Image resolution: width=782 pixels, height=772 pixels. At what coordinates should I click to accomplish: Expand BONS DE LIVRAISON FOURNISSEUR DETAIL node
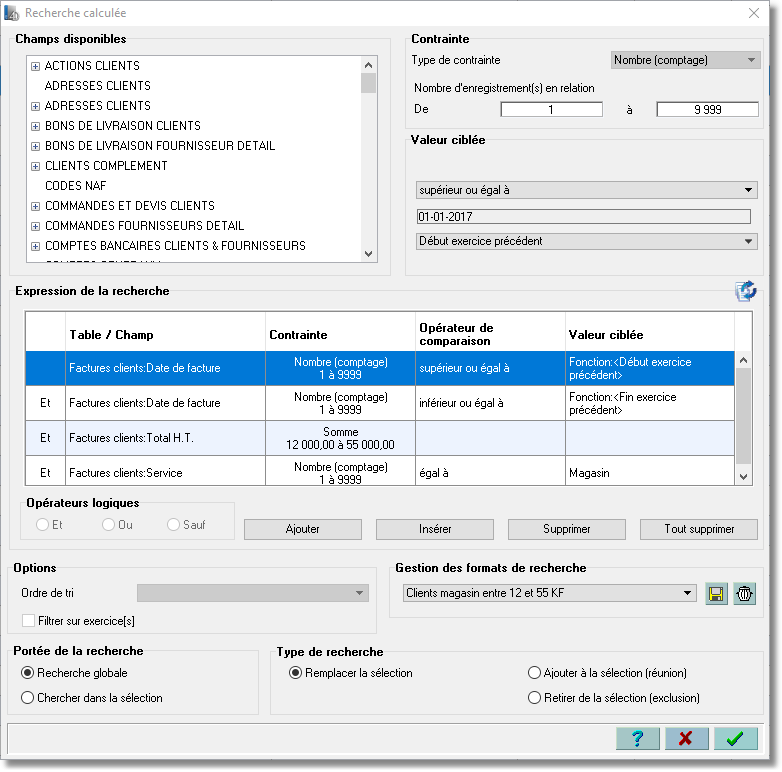coord(35,146)
